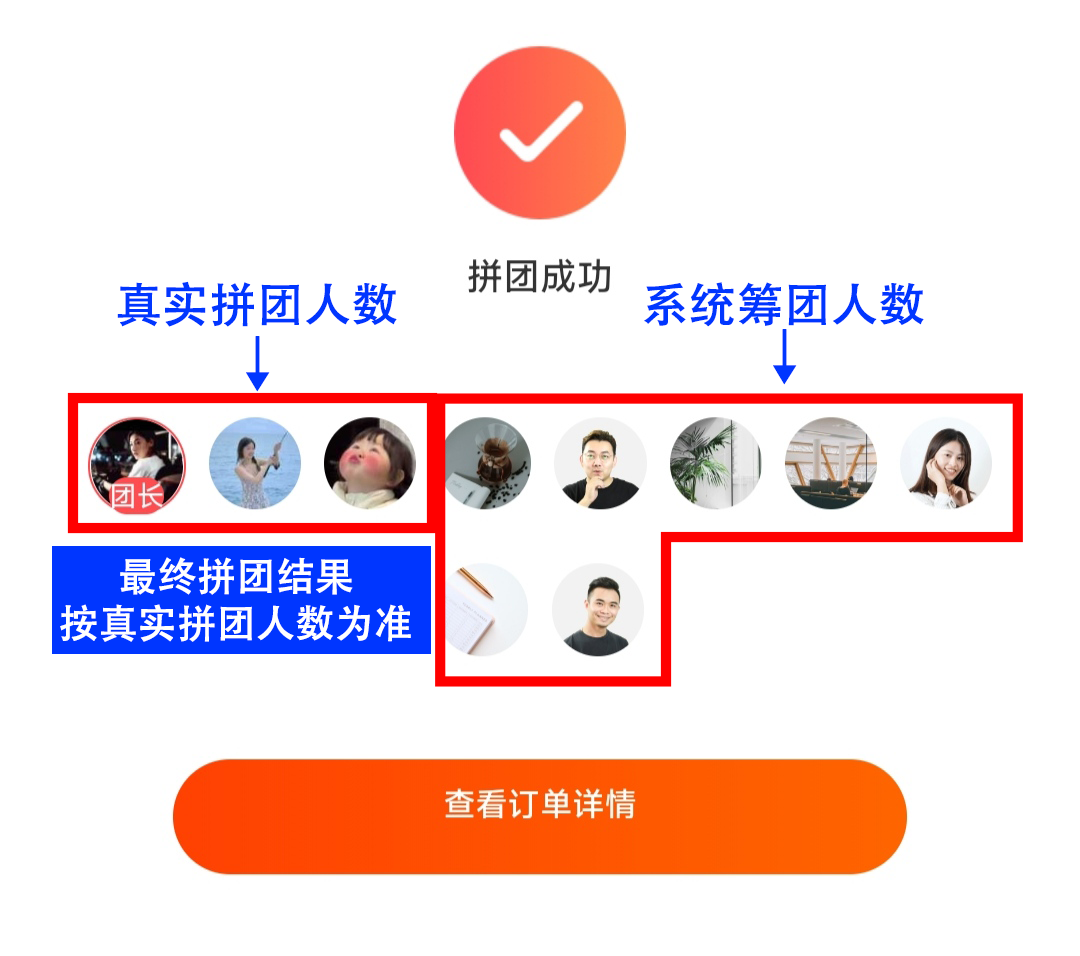The image size is (1080, 956).
Task: Tap the red 团长 badge on the avatar
Action: (x=137, y=495)
